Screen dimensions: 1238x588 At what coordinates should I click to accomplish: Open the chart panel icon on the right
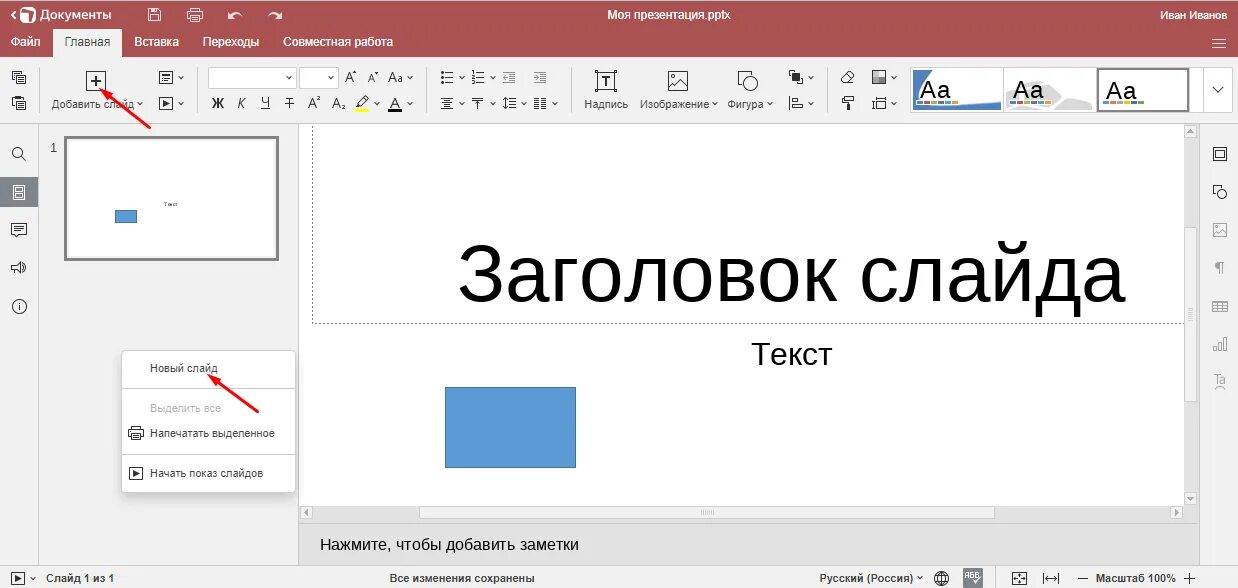(1219, 344)
